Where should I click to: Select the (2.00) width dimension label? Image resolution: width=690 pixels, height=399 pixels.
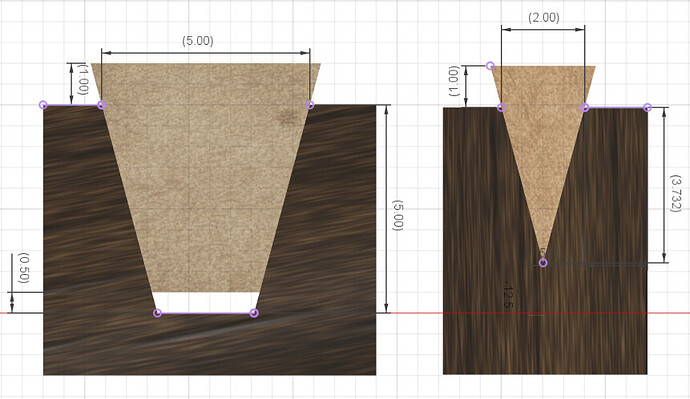[544, 18]
